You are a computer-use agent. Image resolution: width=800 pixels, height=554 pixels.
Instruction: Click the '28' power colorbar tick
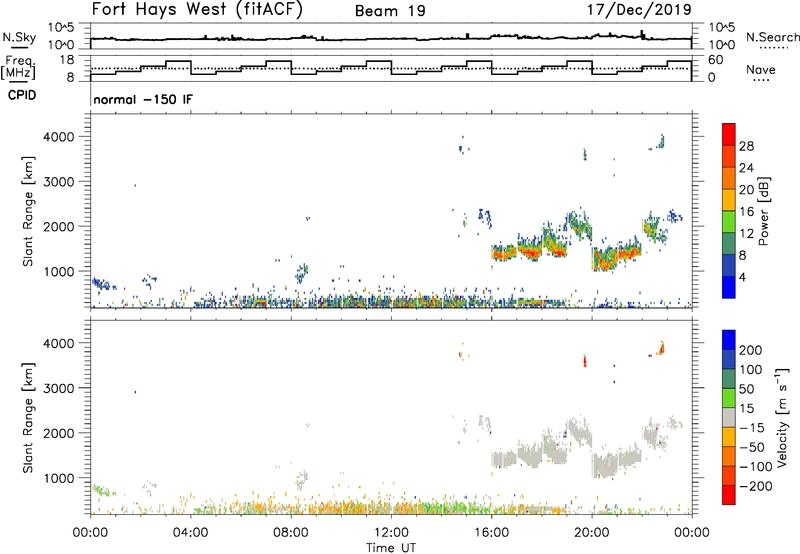pos(746,146)
